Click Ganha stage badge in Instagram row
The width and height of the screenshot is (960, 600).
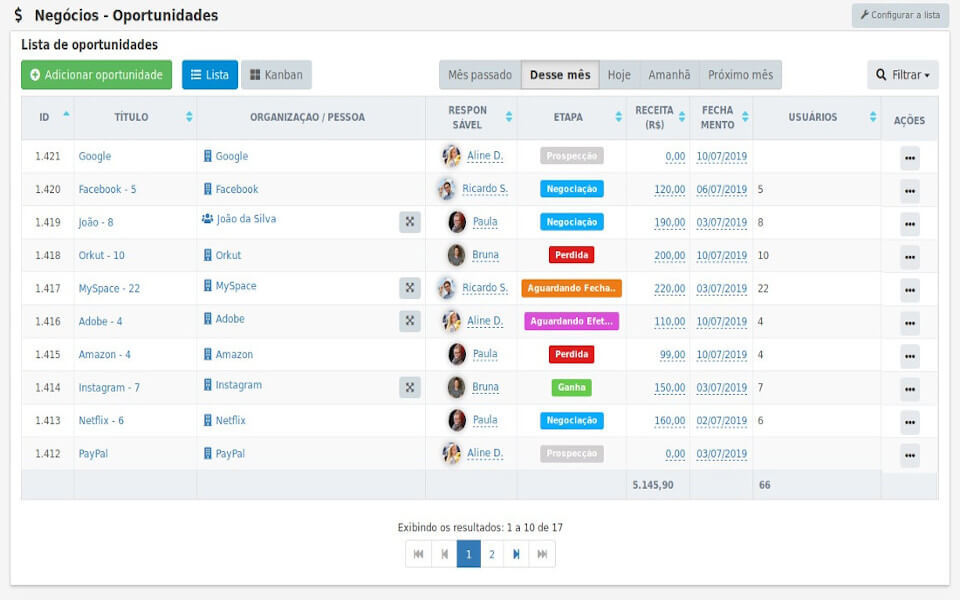pos(571,388)
